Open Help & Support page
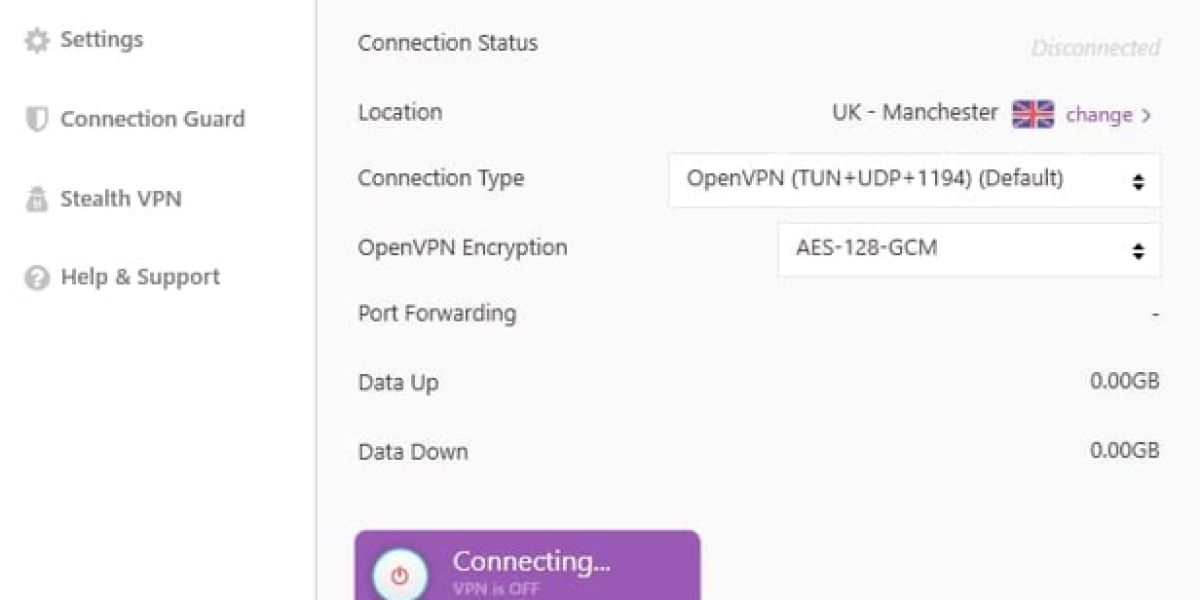The image size is (1200, 600). tap(140, 277)
